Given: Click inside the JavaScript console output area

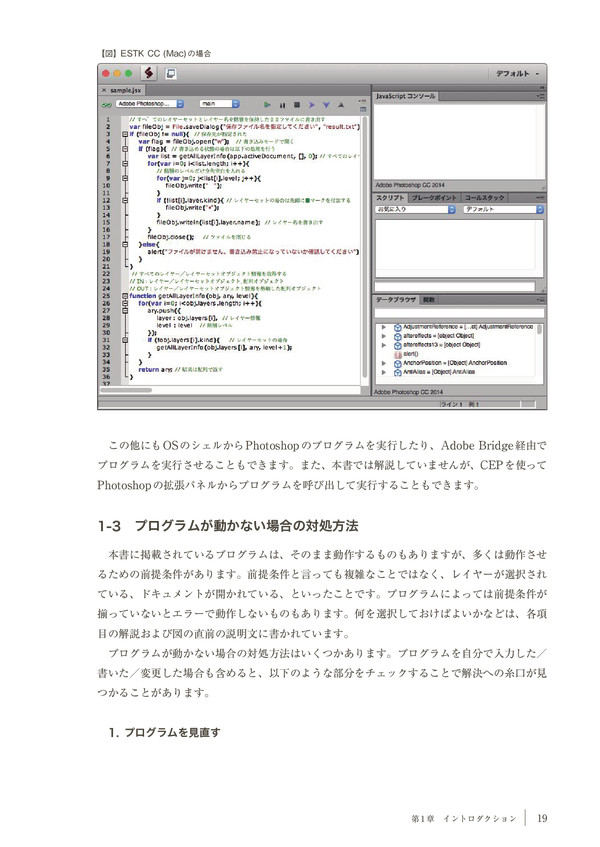Looking at the screenshot, I should [459, 140].
